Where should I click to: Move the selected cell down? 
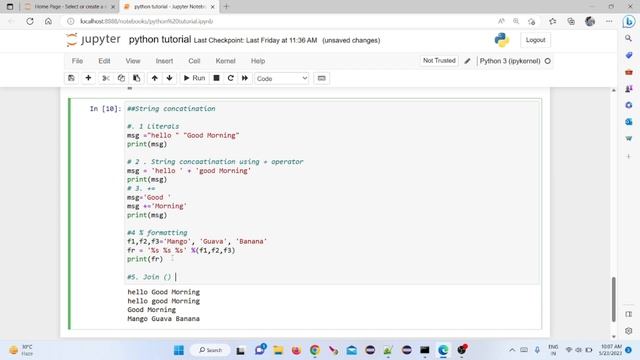tap(169, 78)
